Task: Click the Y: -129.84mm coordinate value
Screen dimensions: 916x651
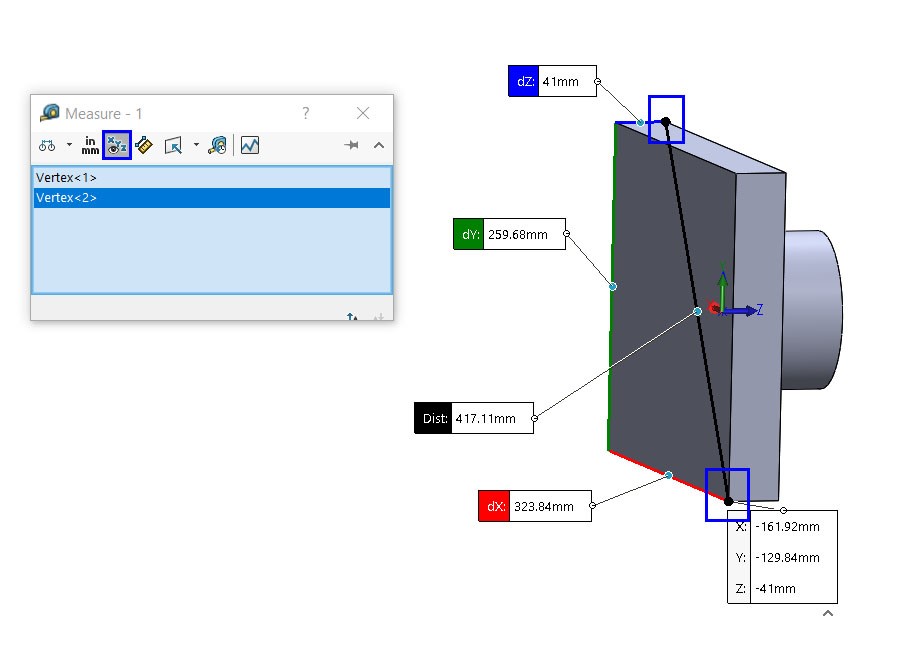Action: pos(787,557)
